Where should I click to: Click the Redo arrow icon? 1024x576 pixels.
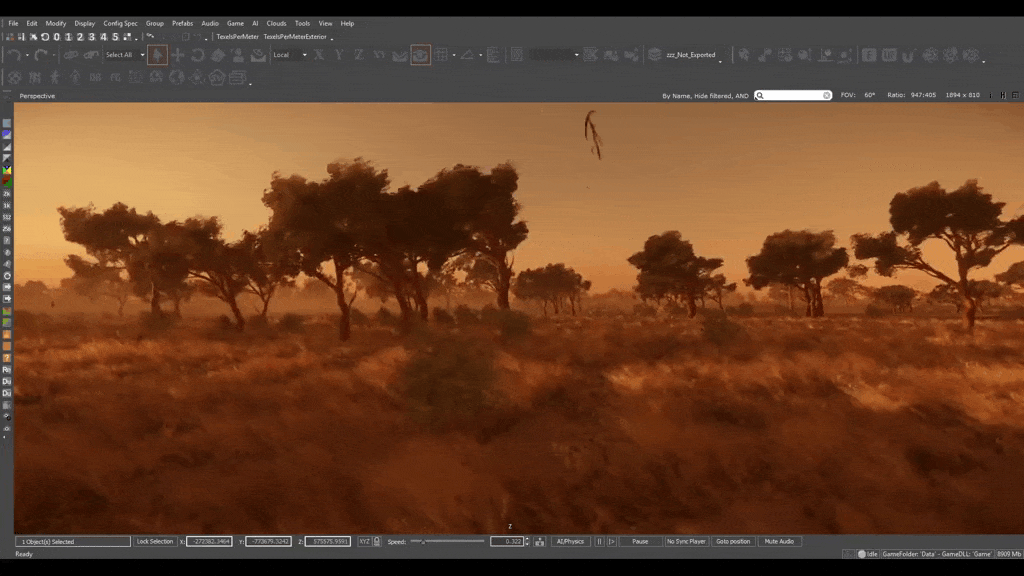41,55
